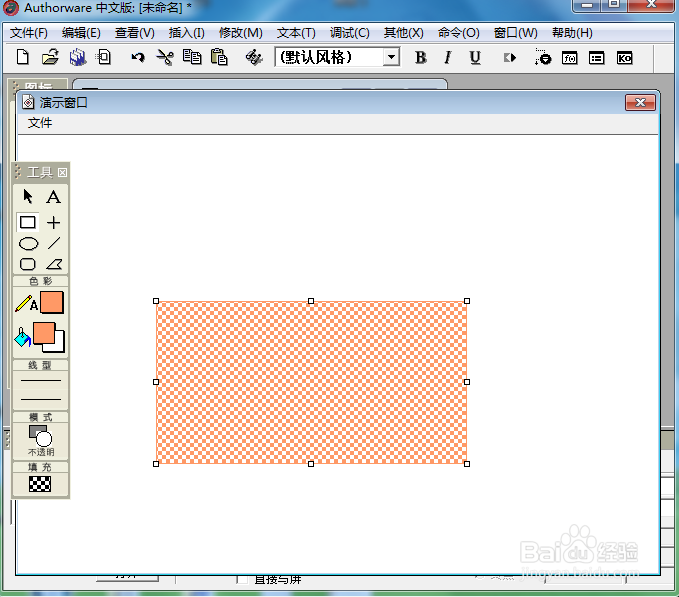Open the default style dropdown
The width and height of the screenshot is (679, 597).
click(x=391, y=57)
